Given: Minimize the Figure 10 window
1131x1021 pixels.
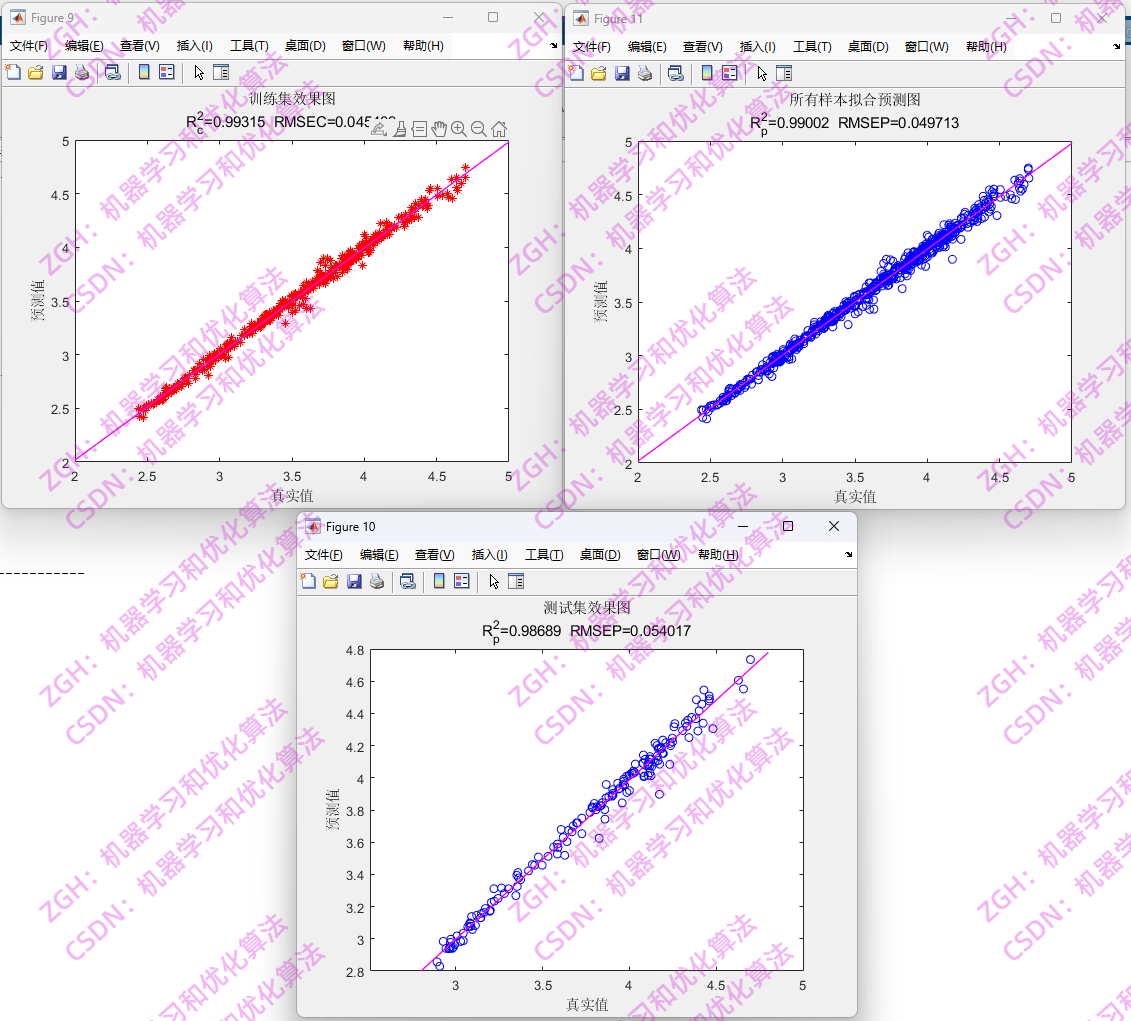Looking at the screenshot, I should point(743,526).
